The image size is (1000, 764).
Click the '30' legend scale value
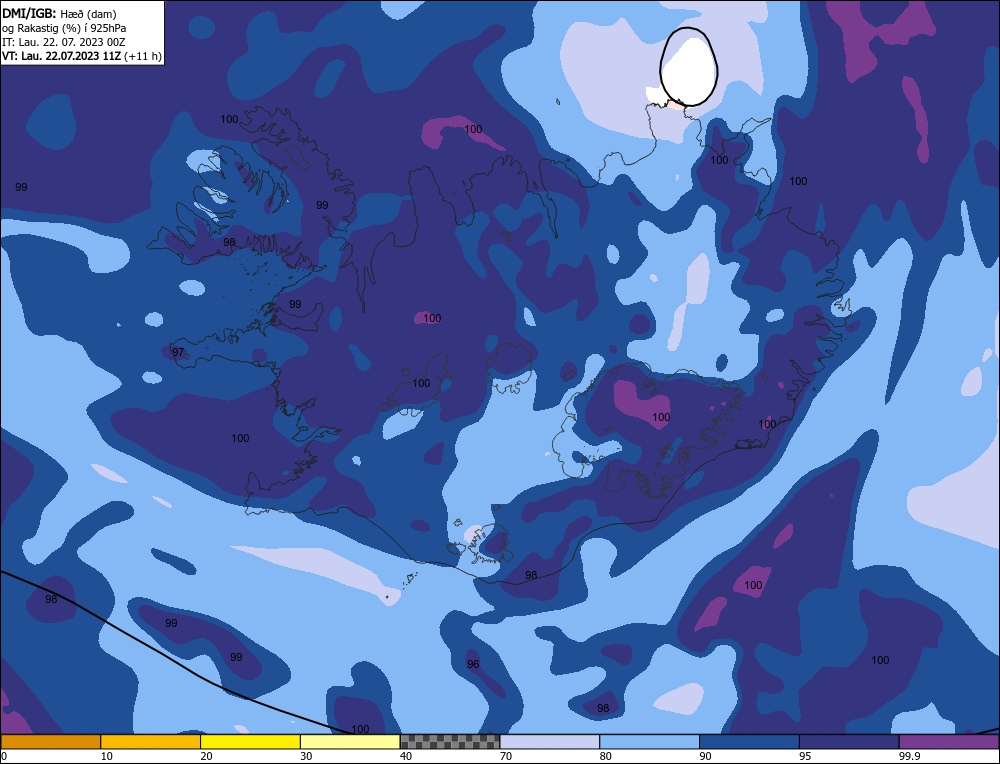pos(306,756)
